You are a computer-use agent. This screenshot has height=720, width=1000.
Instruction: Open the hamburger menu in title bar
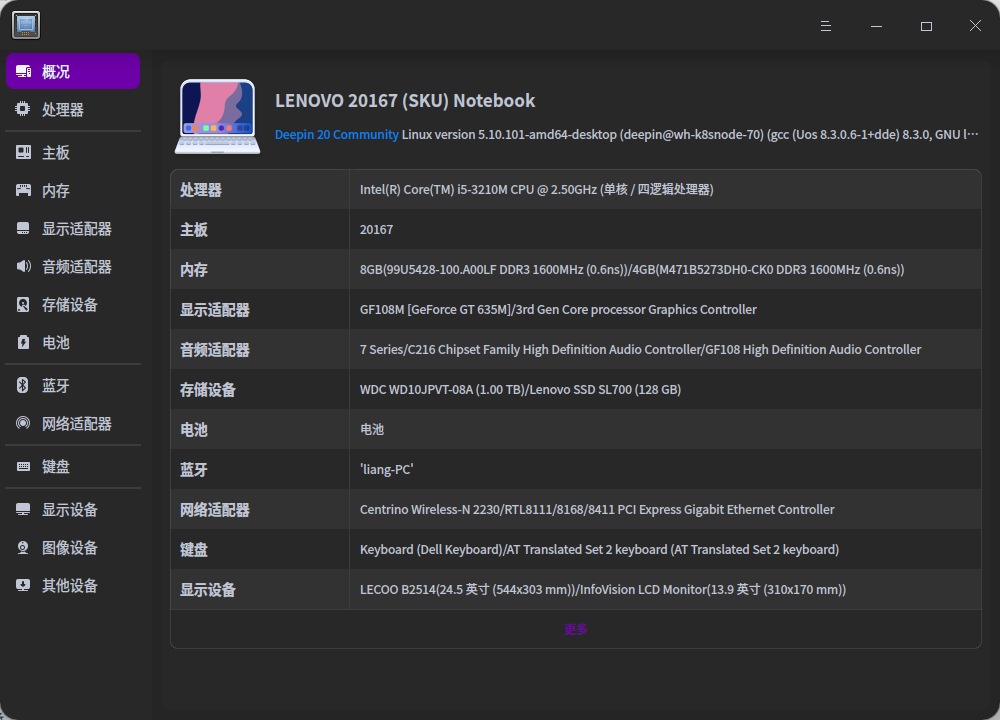tap(825, 25)
